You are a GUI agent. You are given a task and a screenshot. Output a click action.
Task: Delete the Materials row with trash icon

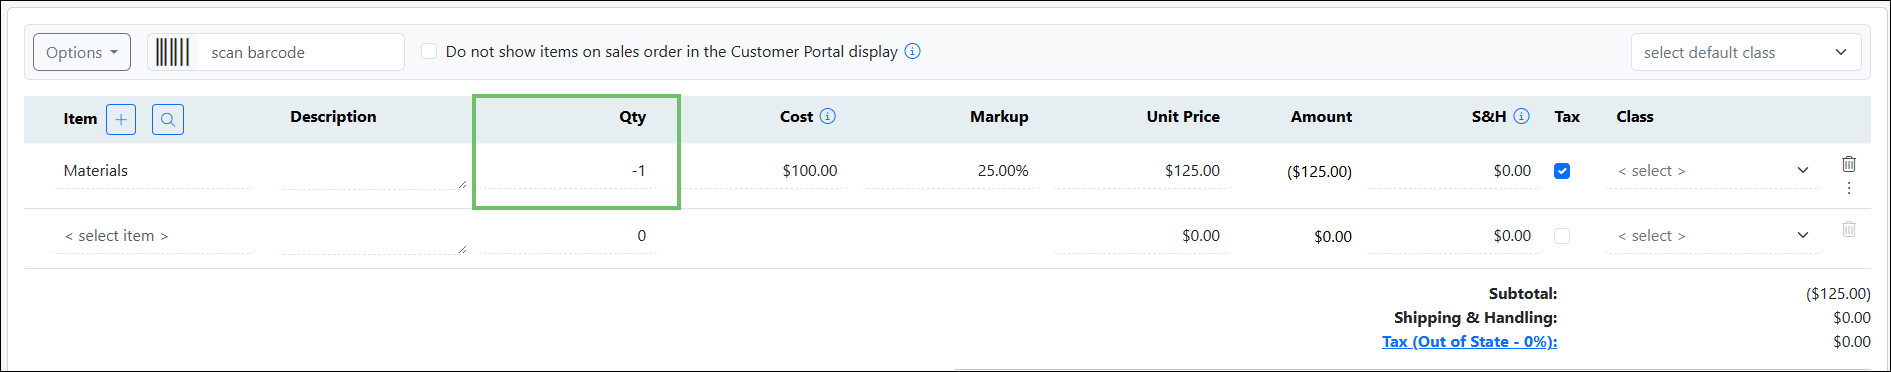[x=1849, y=164]
